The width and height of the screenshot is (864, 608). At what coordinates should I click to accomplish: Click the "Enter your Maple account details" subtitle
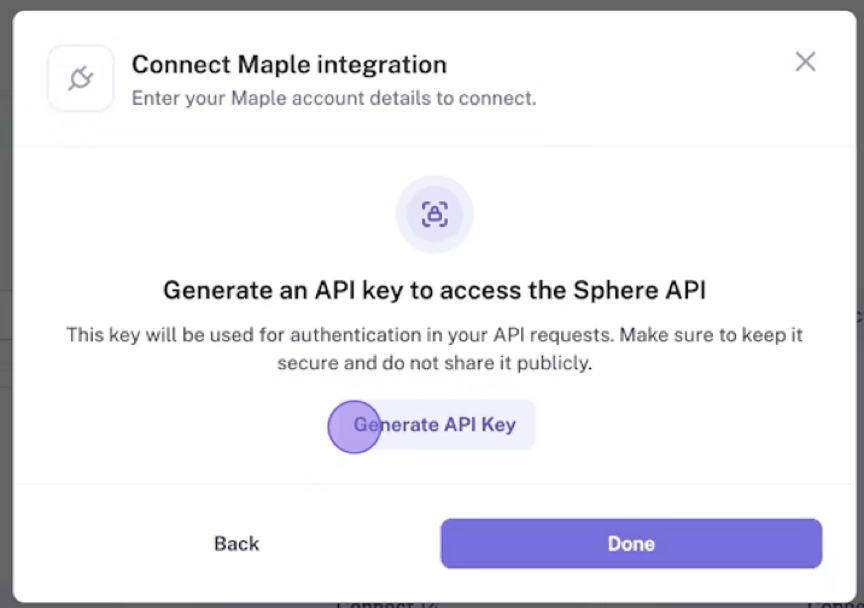click(x=334, y=98)
